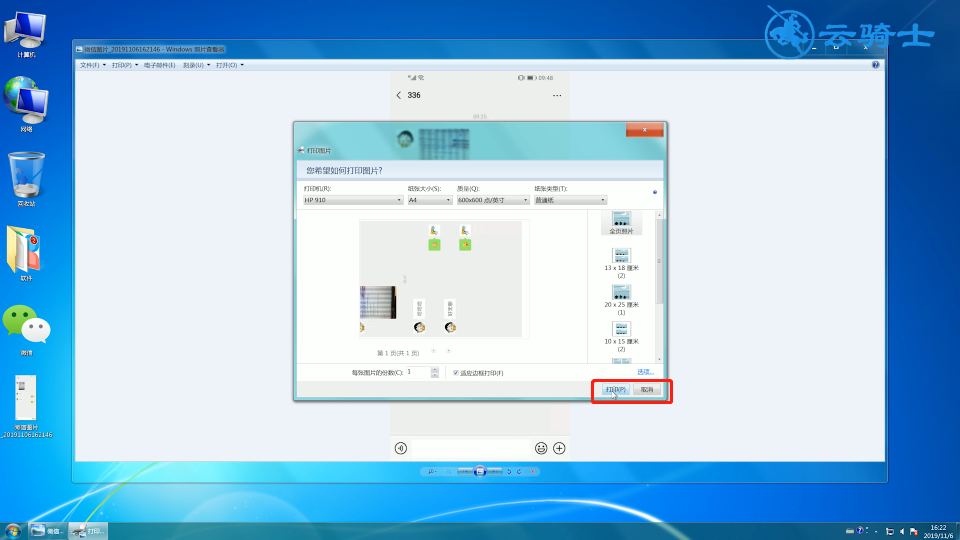Click the Cancel (取消) button in the dialog

point(647,389)
